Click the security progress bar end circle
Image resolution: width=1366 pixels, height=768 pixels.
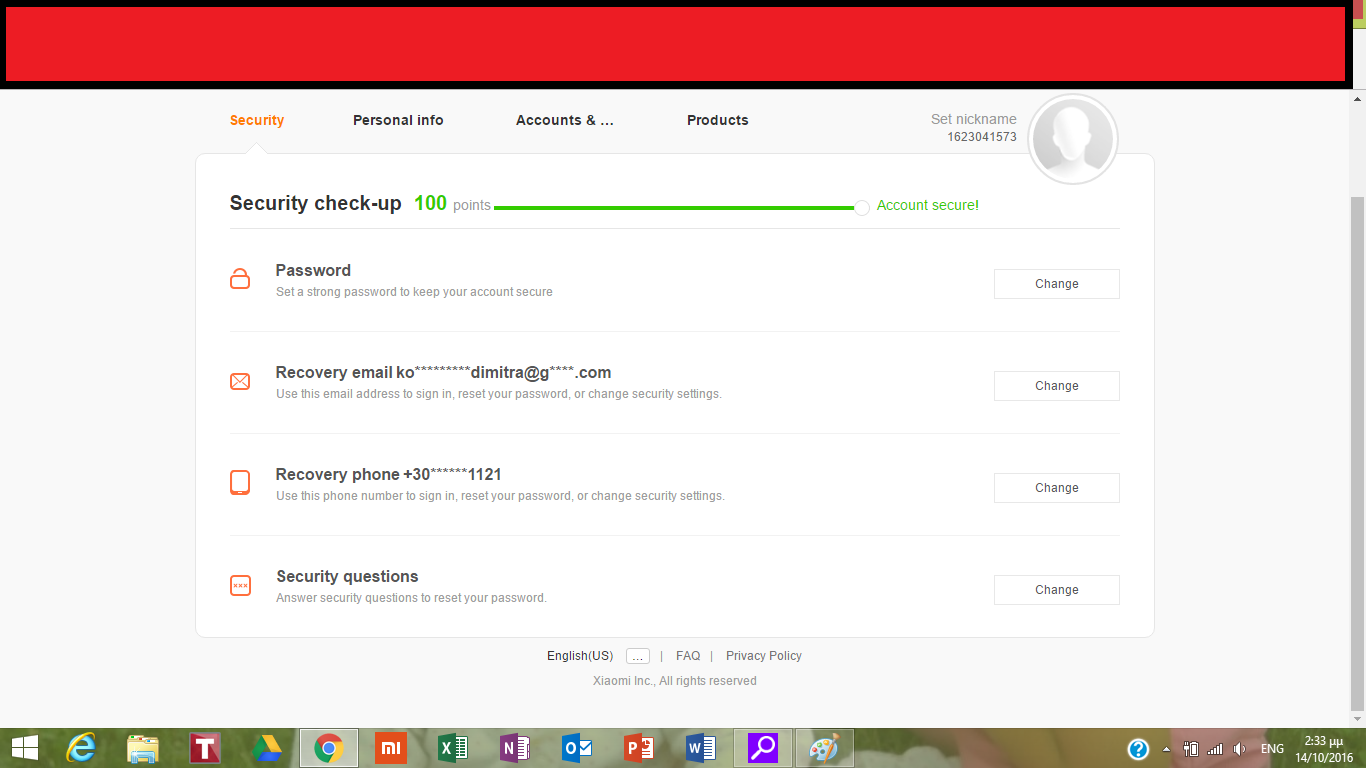point(862,208)
